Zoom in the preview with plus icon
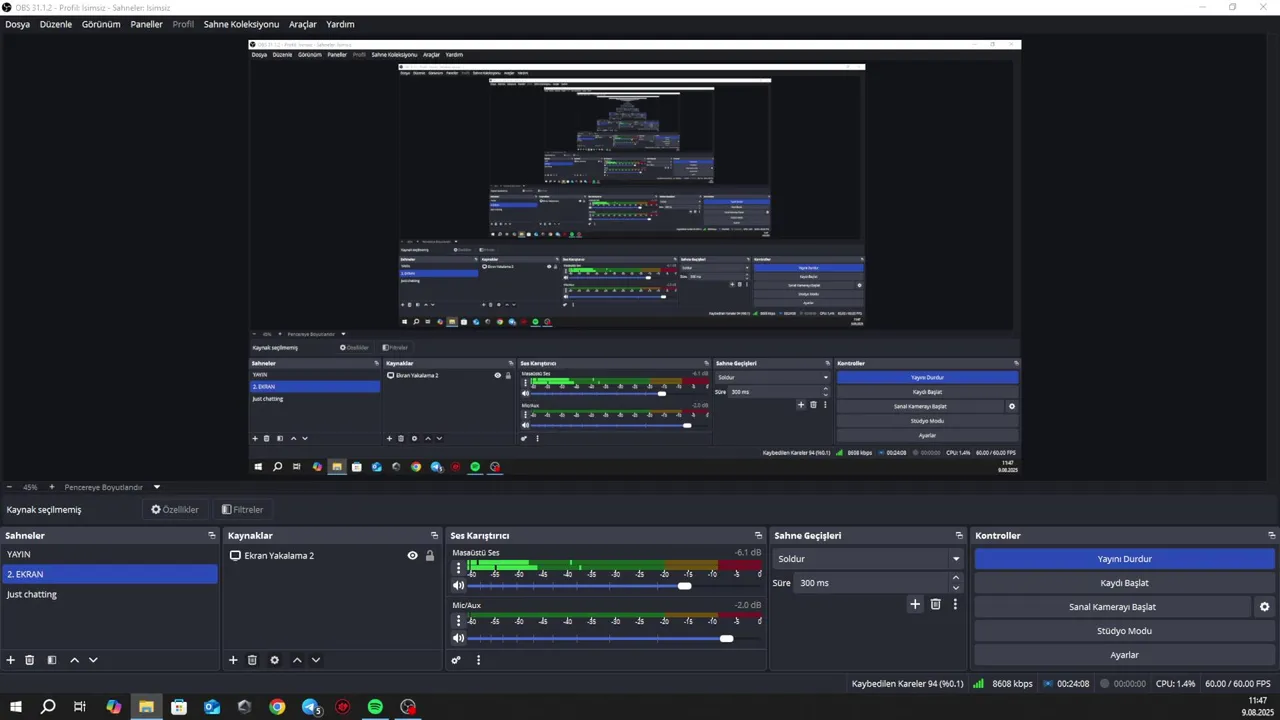Image resolution: width=1280 pixels, height=720 pixels. 52,487
